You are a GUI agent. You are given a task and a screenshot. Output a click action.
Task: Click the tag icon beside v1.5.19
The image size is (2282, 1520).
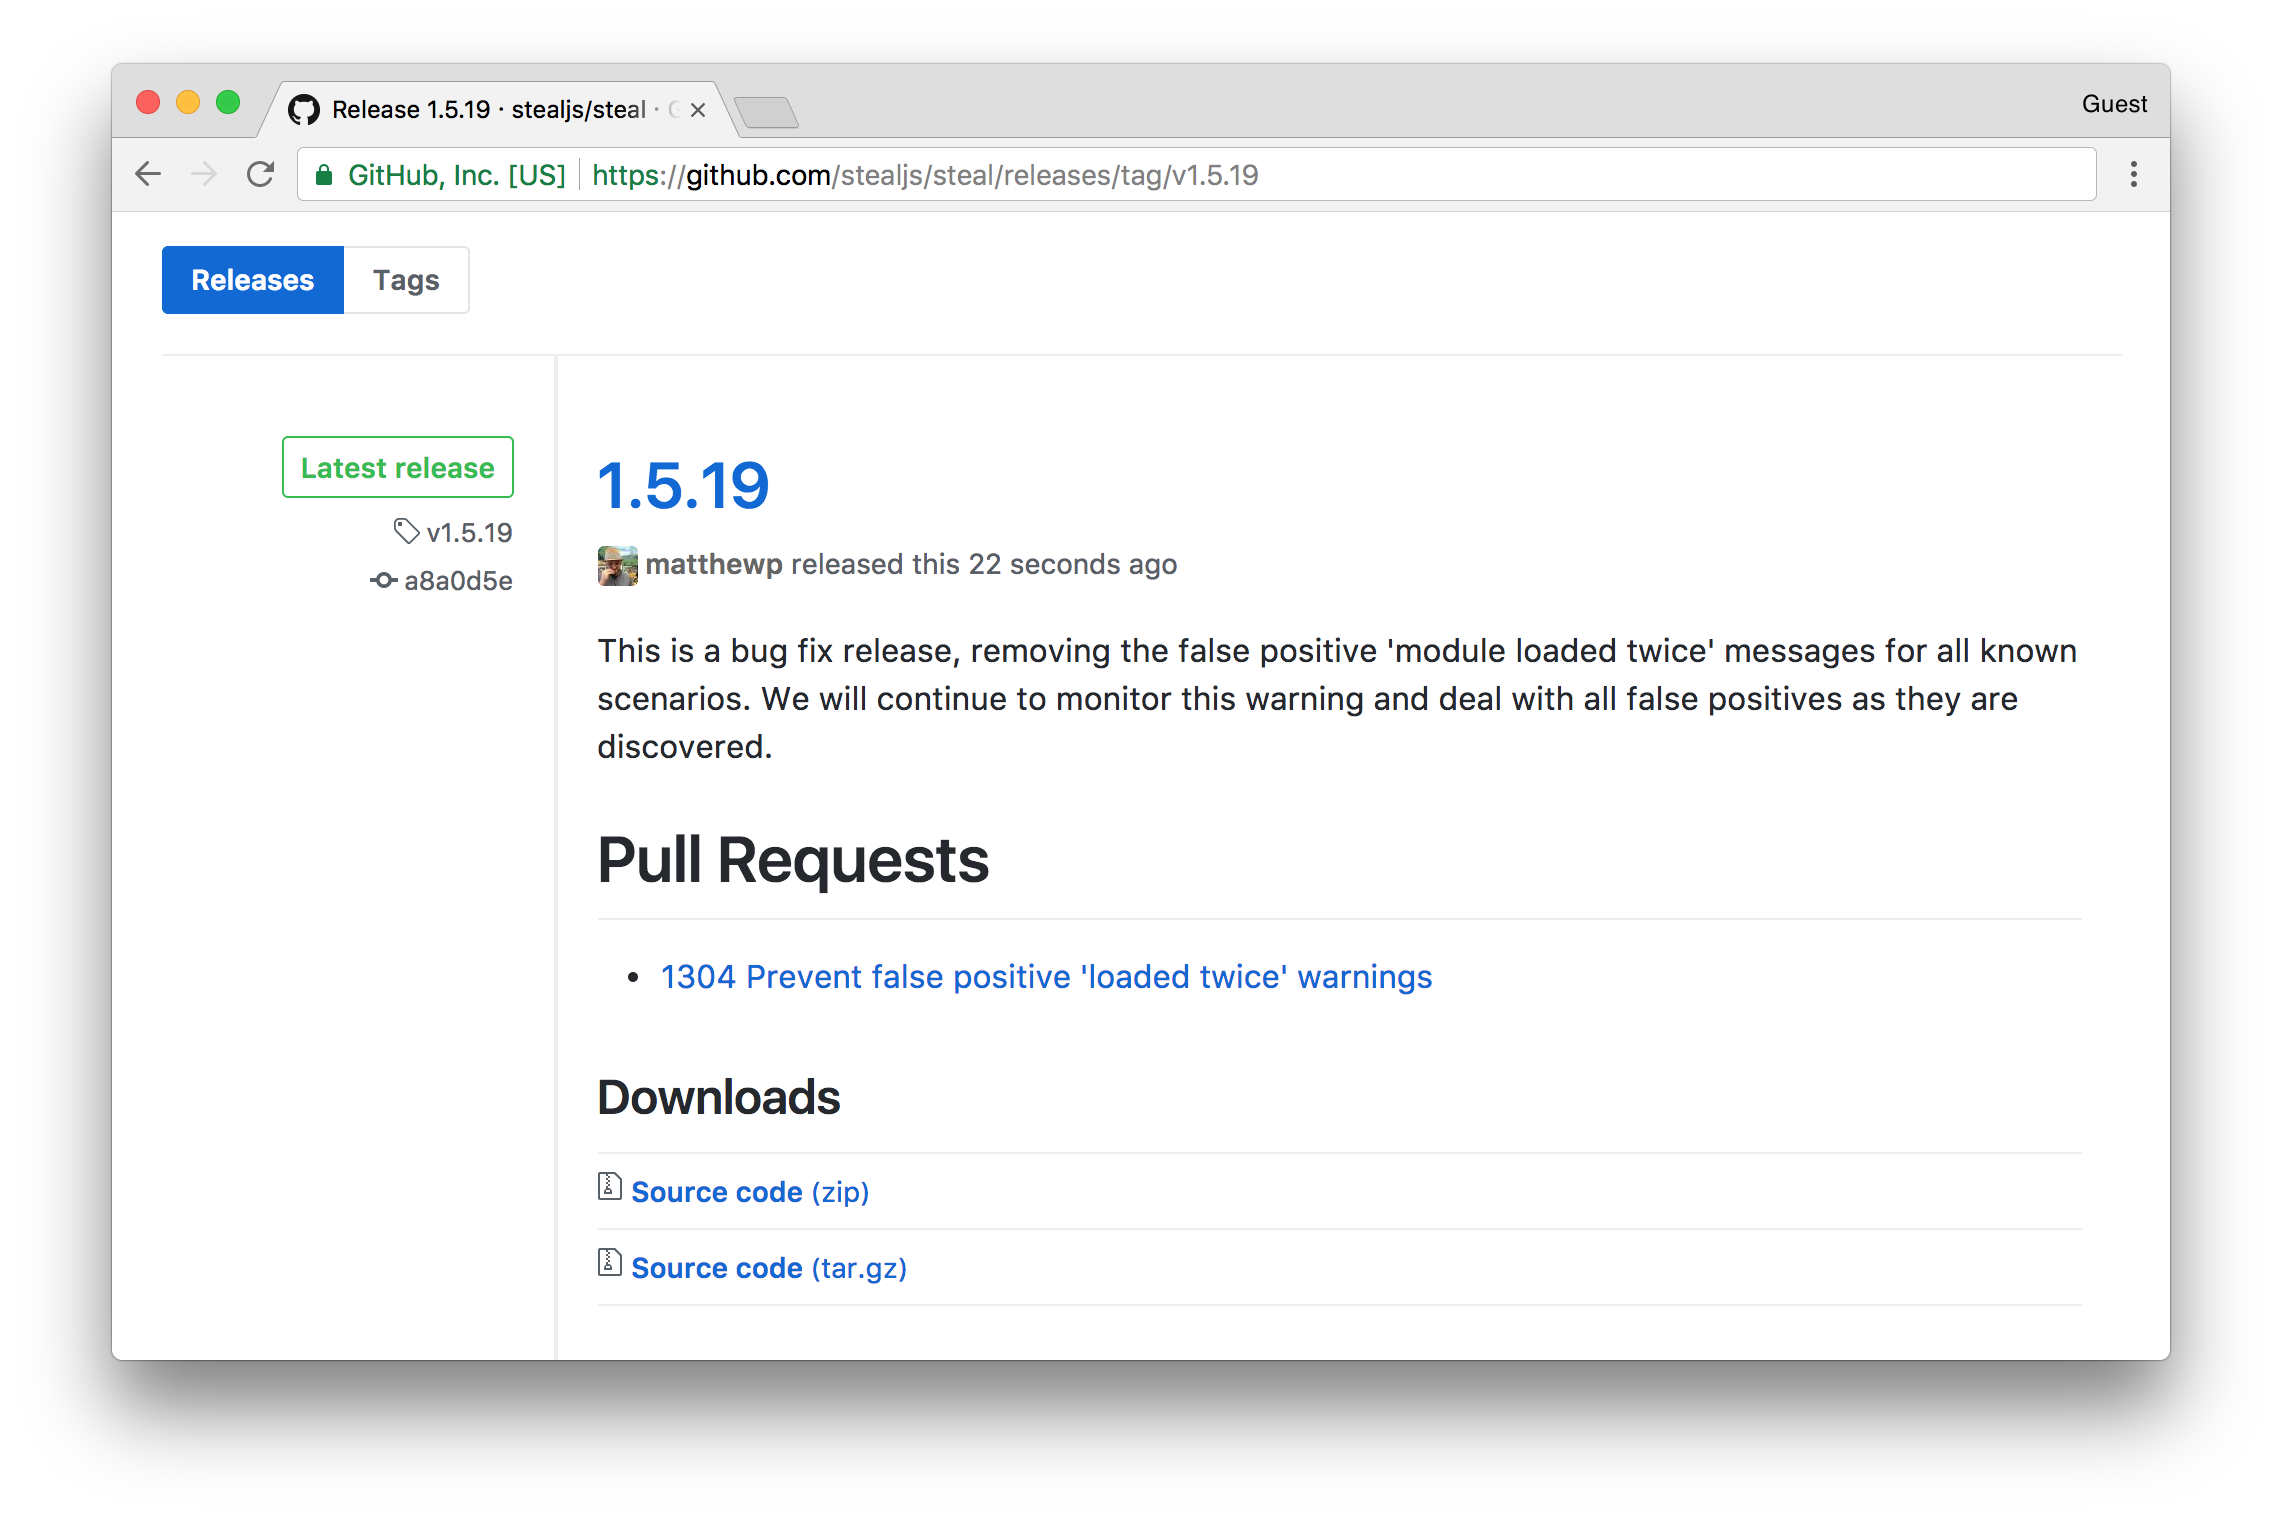click(406, 532)
